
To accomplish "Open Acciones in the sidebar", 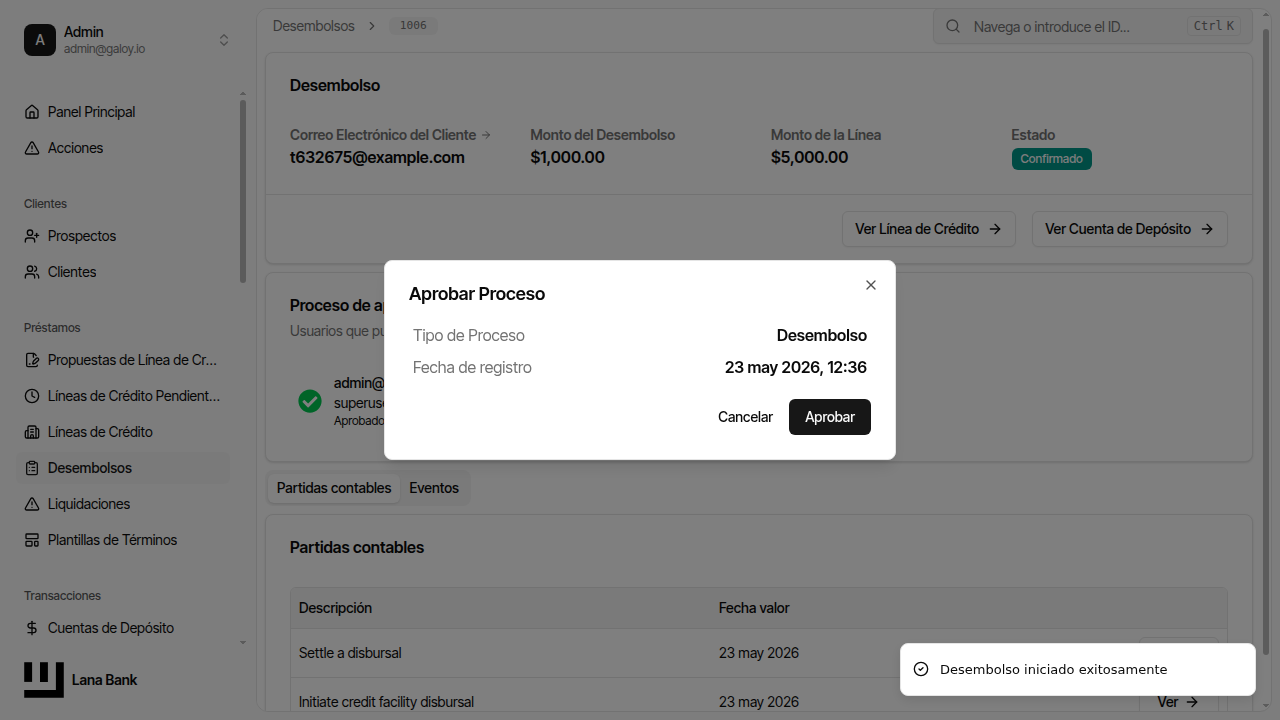I will [123, 148].
